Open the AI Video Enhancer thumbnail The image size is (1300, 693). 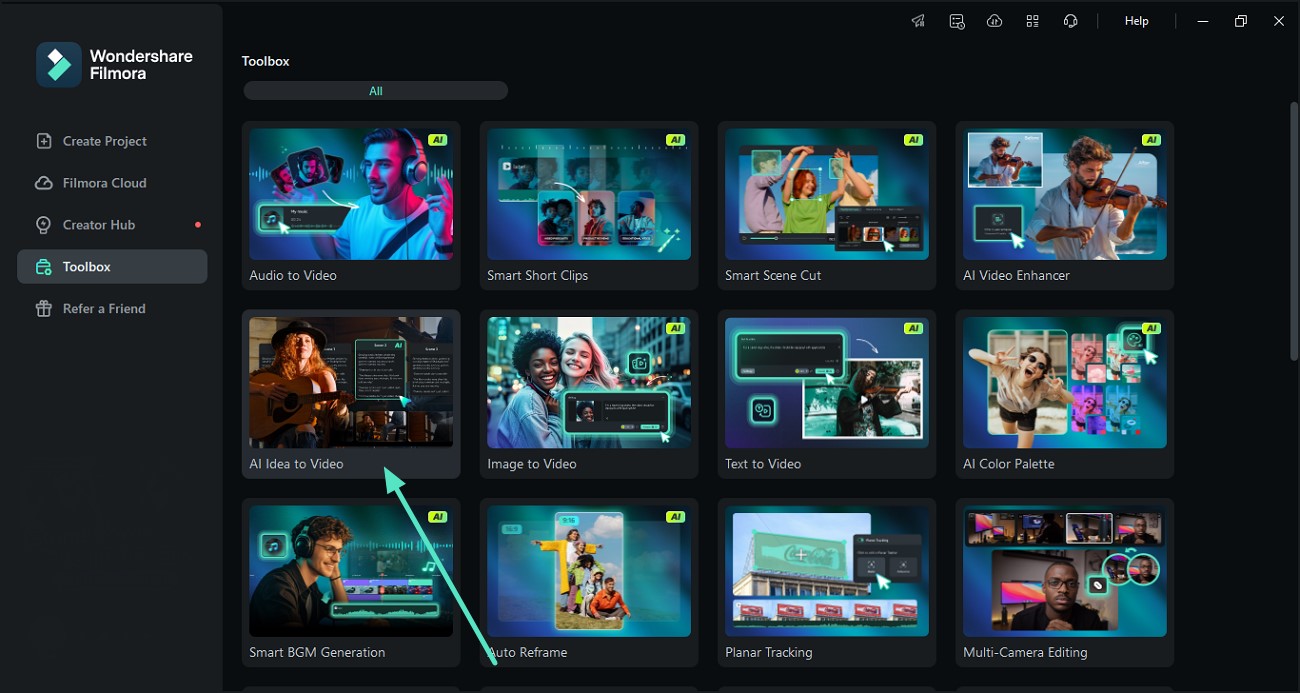coord(1065,194)
